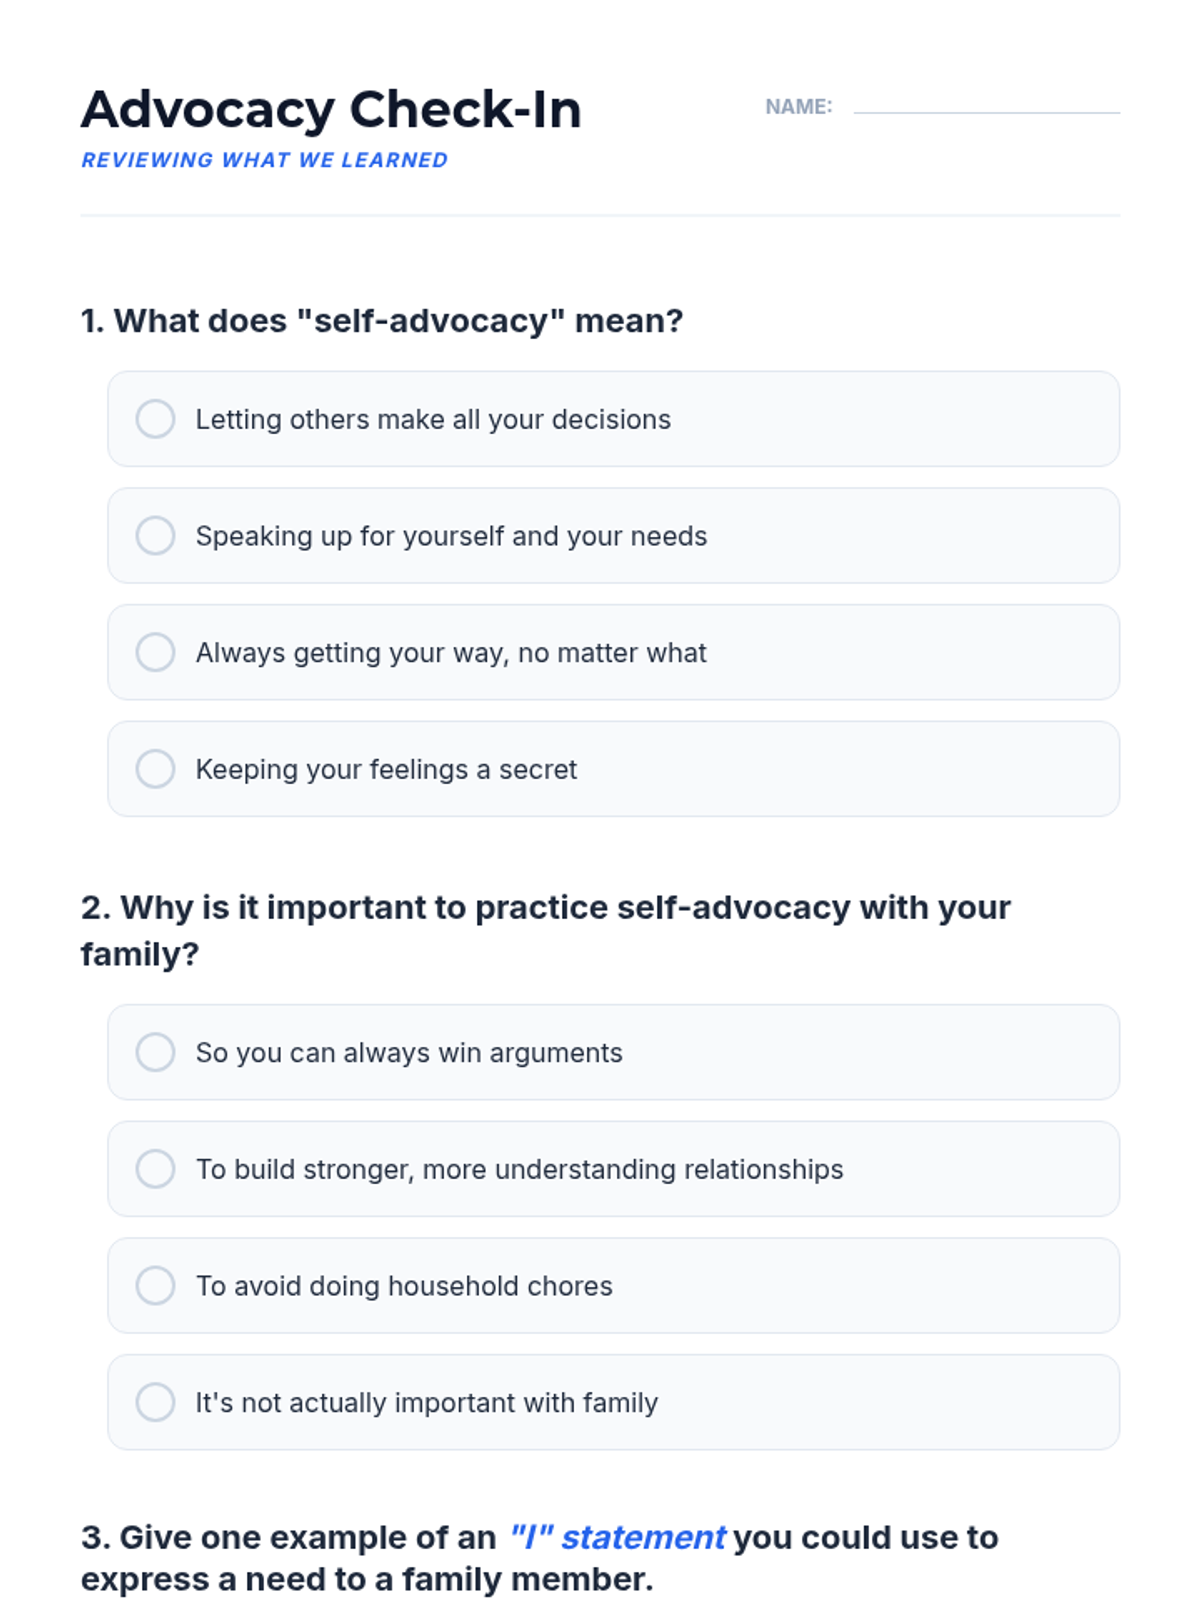The image size is (1200, 1600).
Task: Click 'To avoid doing household chores' option text
Action: (404, 1285)
